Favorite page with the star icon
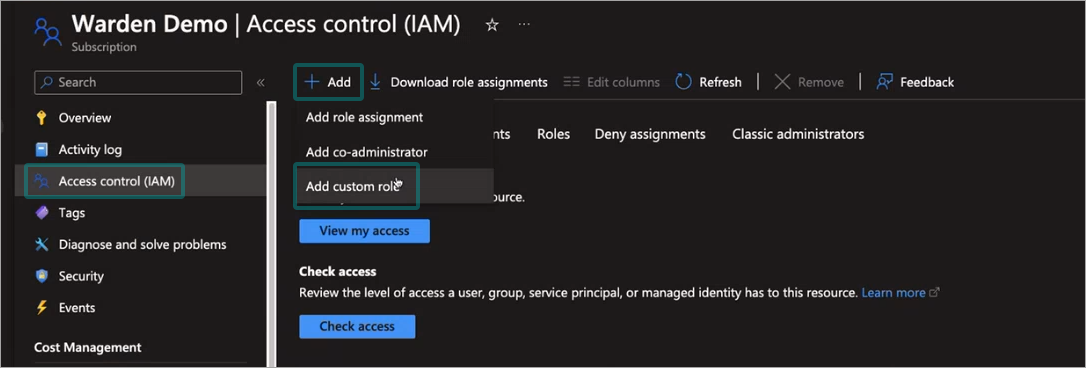Image resolution: width=1086 pixels, height=368 pixels. 492,25
